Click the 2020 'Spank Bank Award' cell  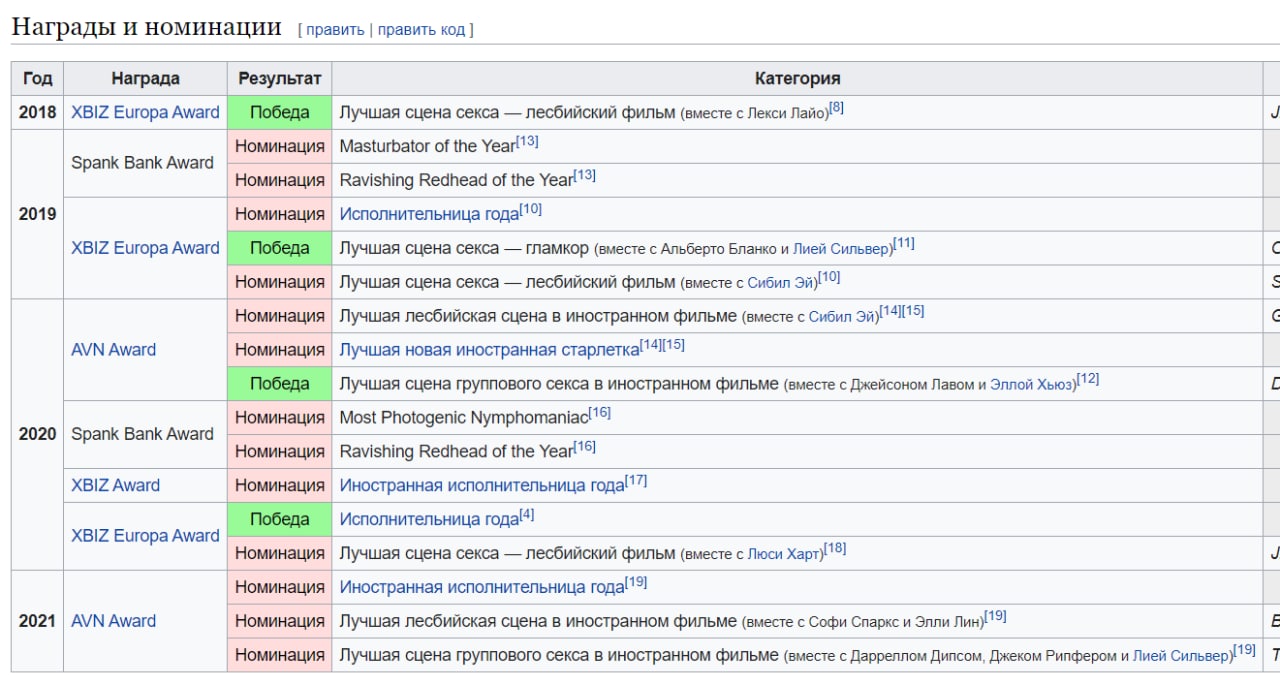[x=145, y=434]
